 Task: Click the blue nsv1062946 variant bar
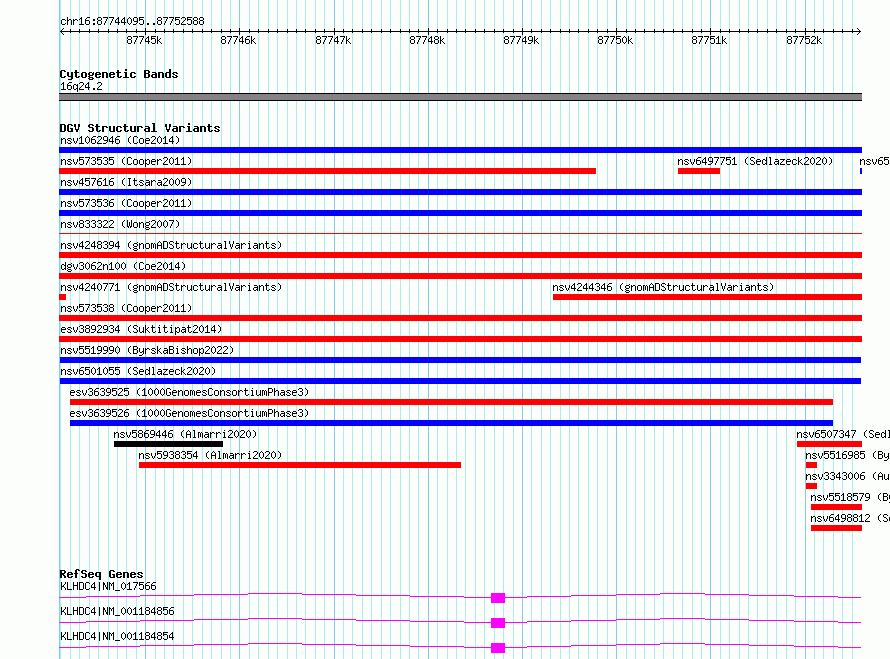tap(460, 150)
